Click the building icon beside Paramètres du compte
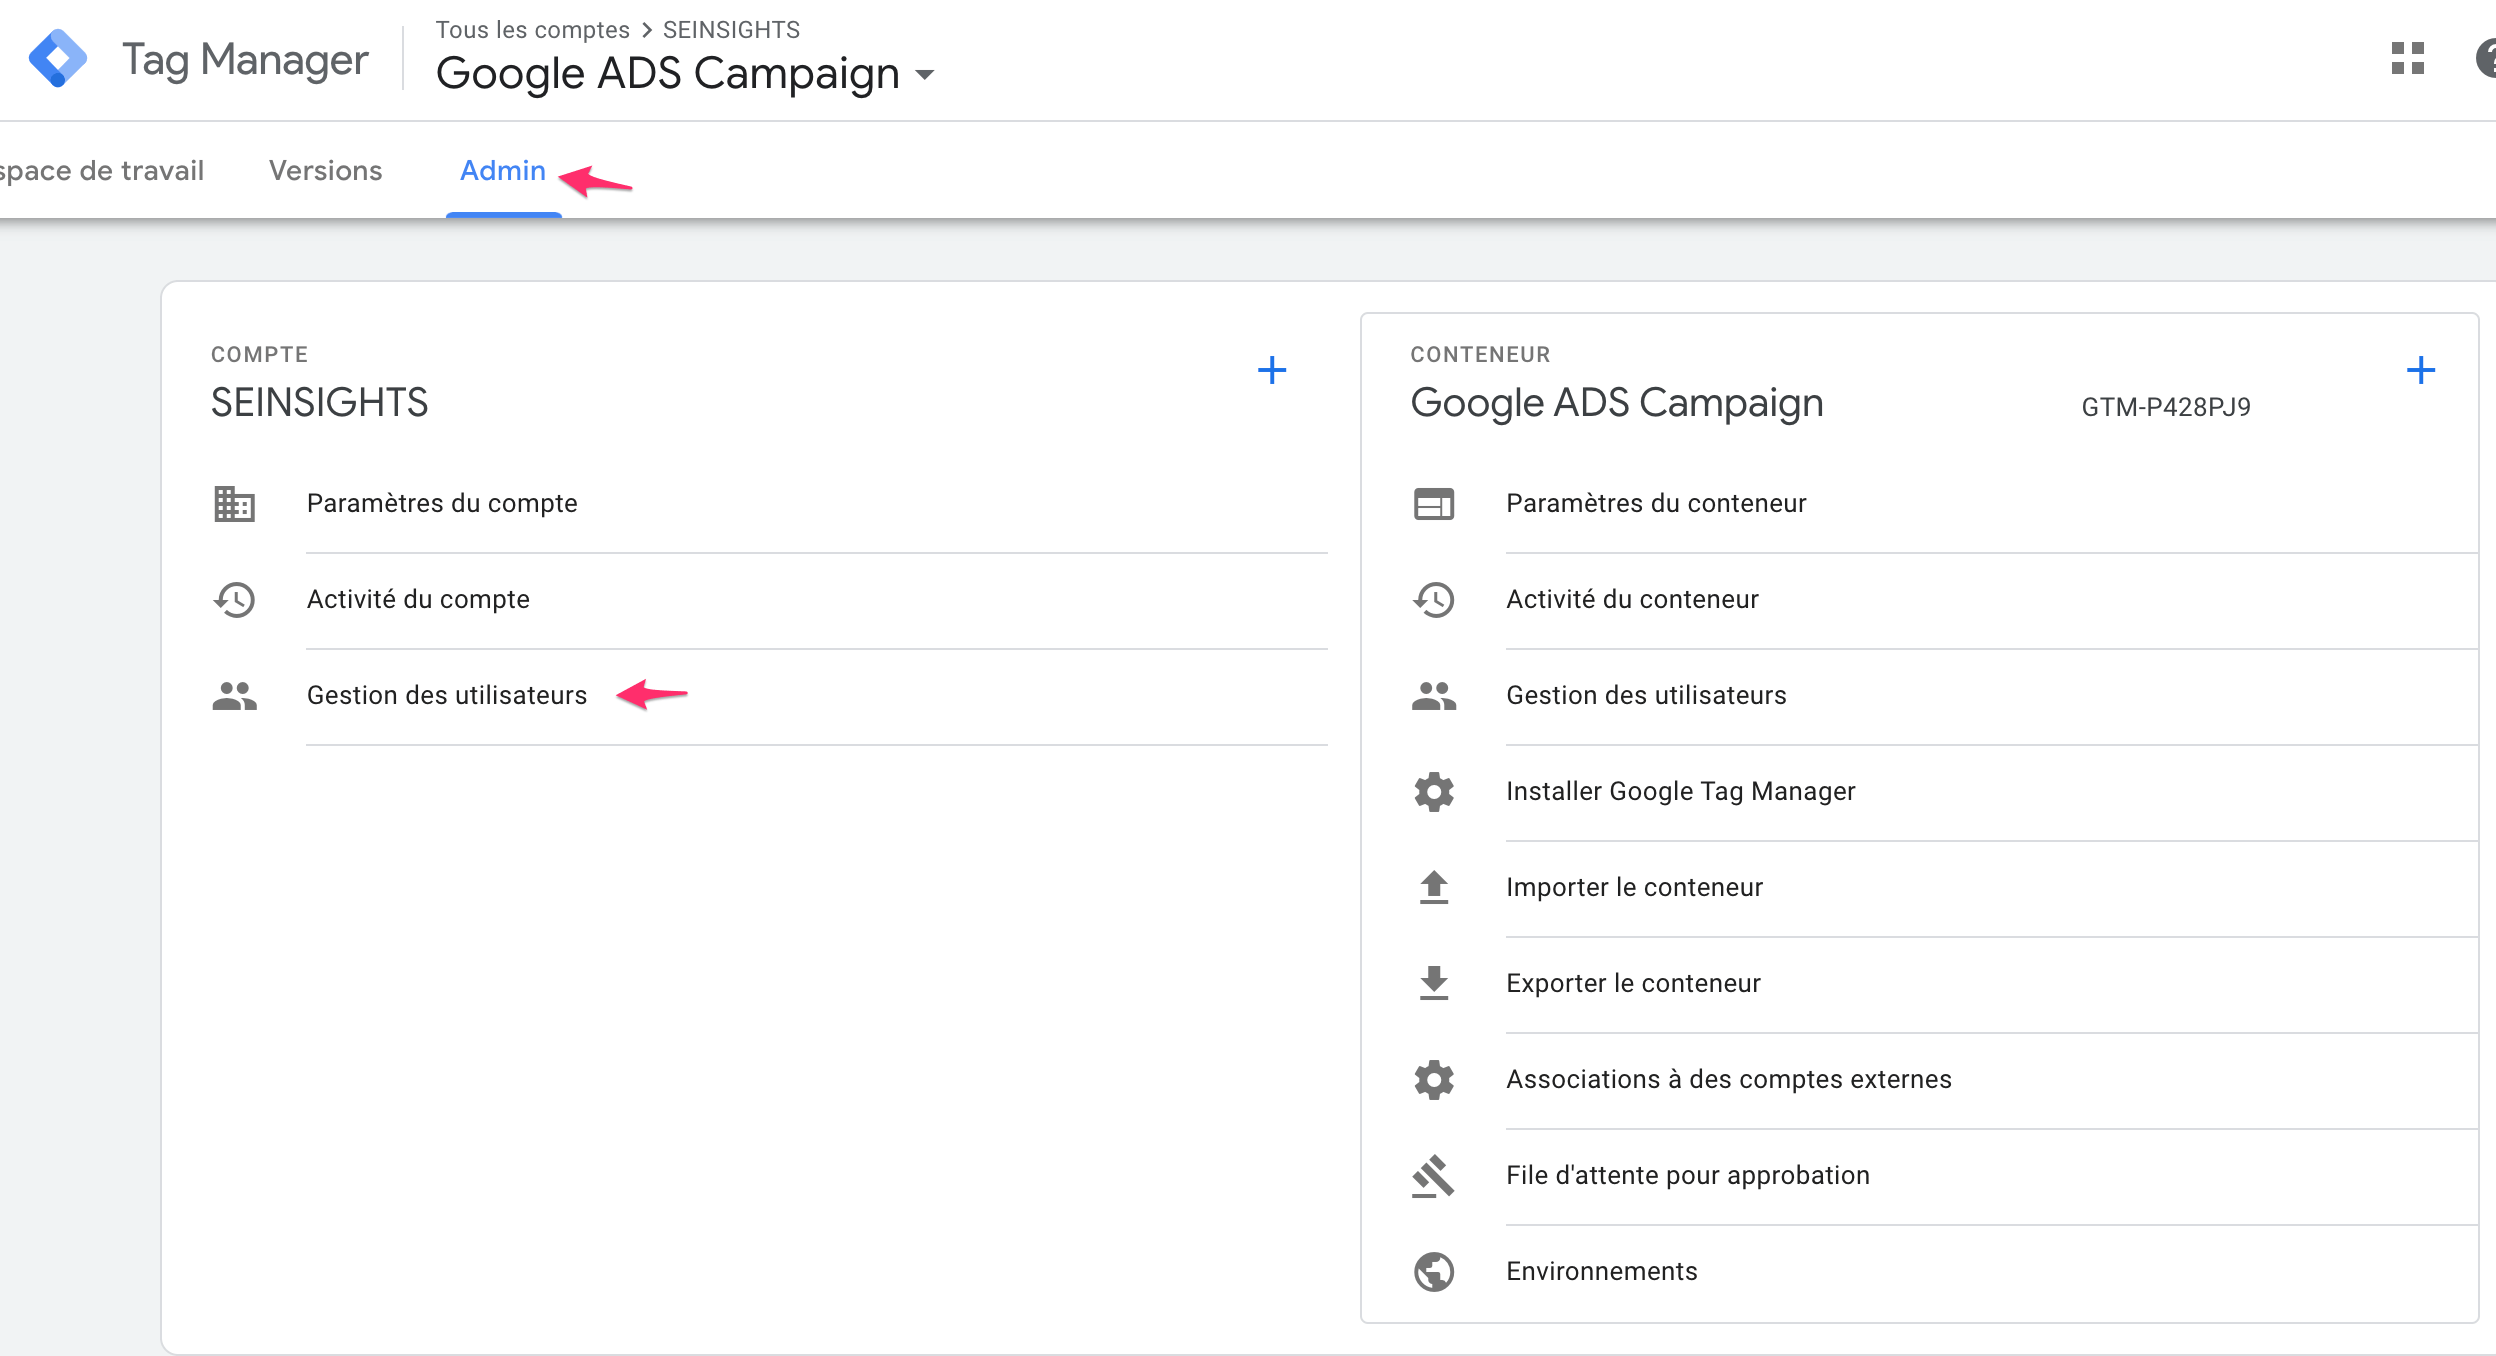The width and height of the screenshot is (2496, 1356). pos(233,505)
